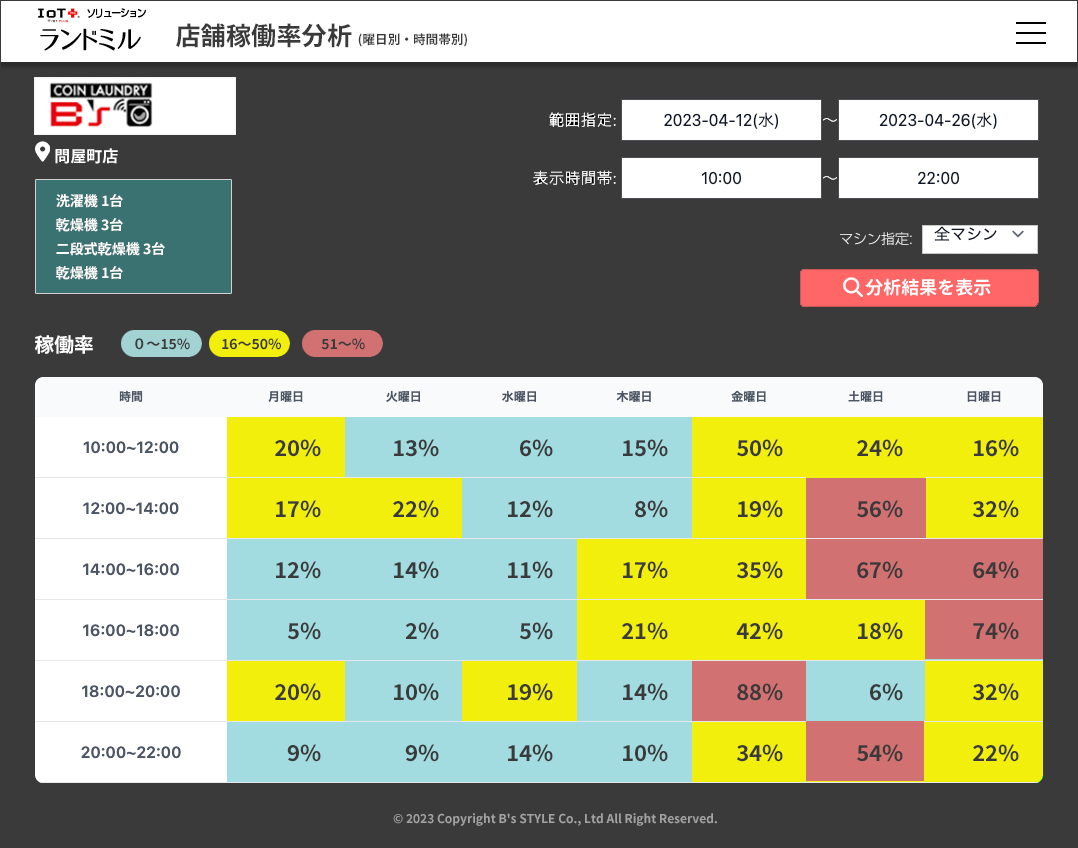Click the end date field 2023-04-26(水)

point(937,120)
